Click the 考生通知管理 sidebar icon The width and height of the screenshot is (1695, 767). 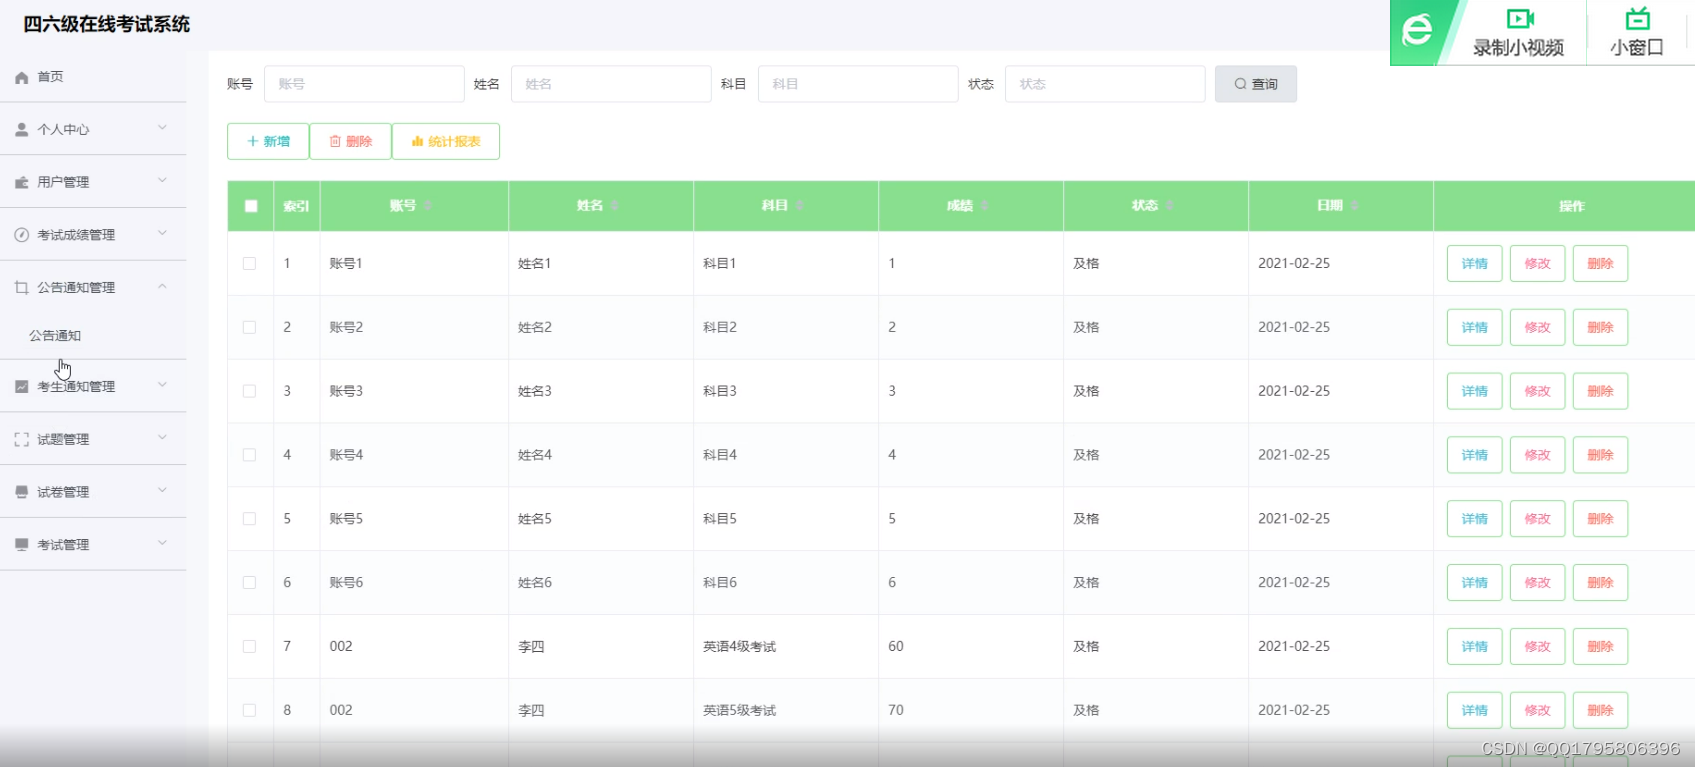pyautogui.click(x=22, y=386)
